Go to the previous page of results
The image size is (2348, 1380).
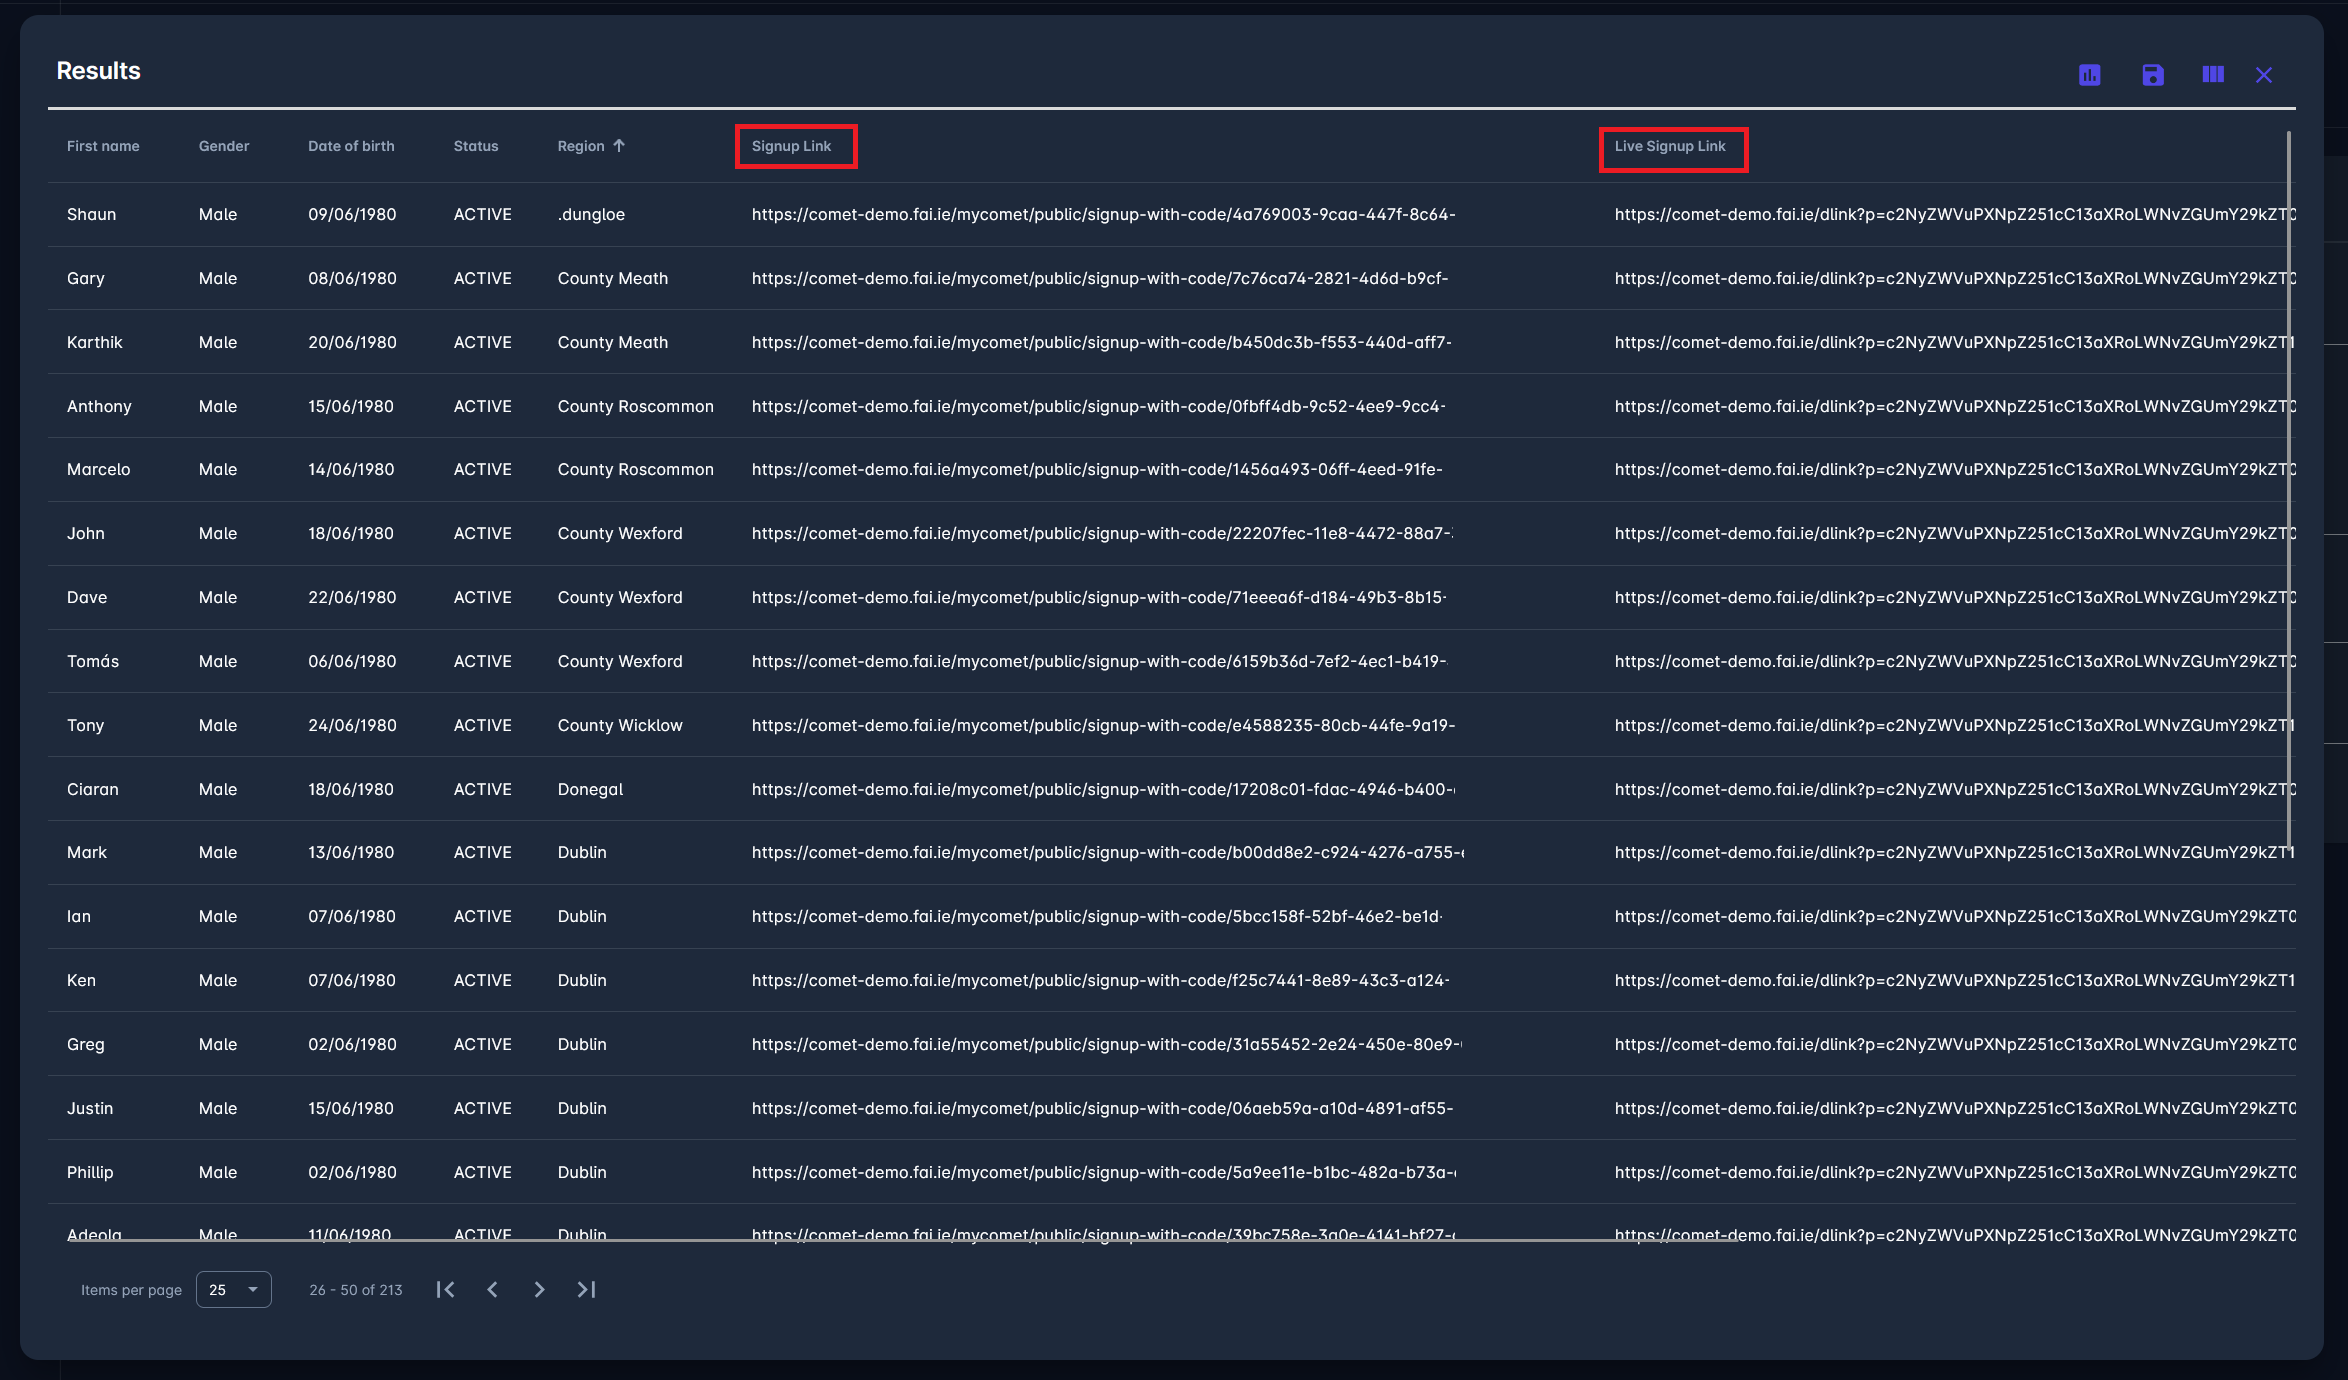point(492,1289)
